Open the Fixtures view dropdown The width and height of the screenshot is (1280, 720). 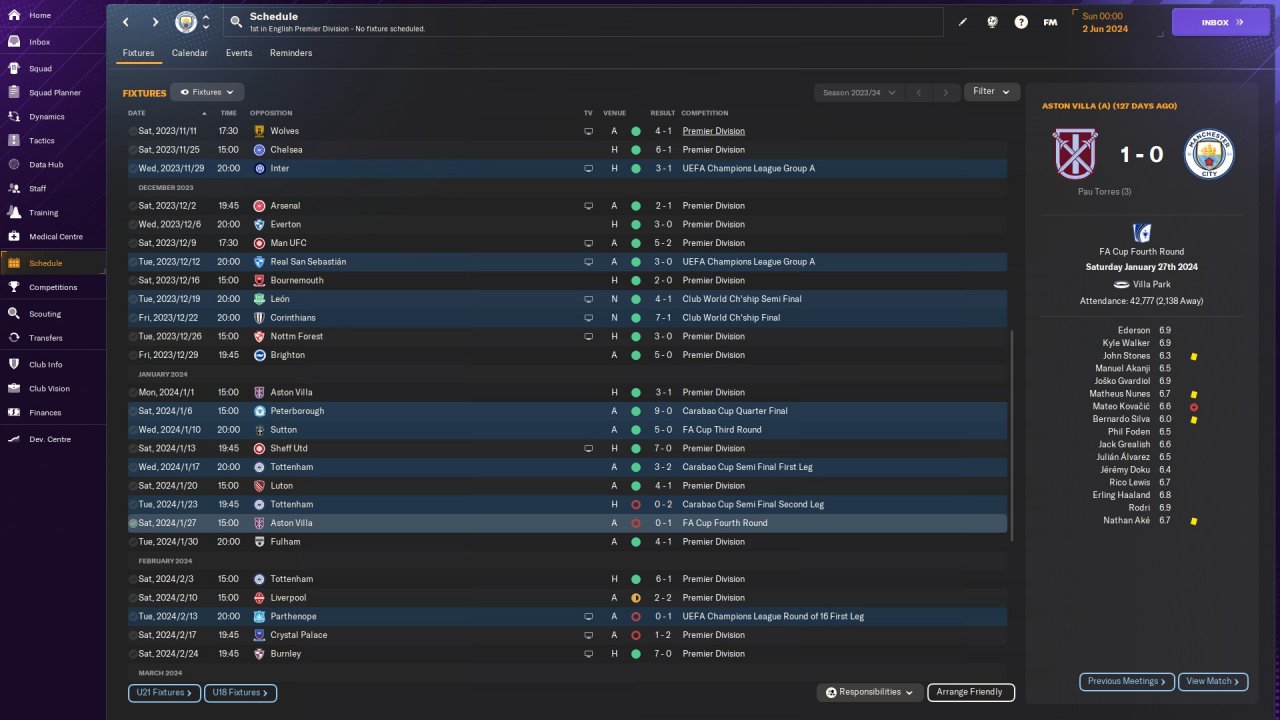coord(207,92)
